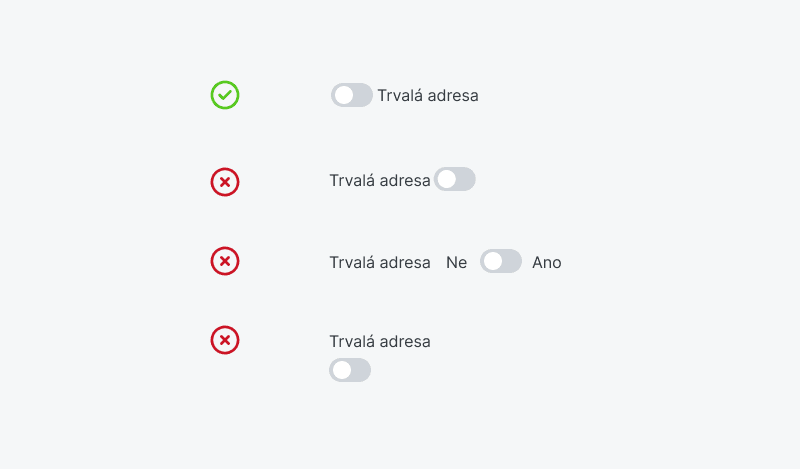Click Trvalá adresa label immediately left of its switch
800x469 pixels.
point(380,181)
